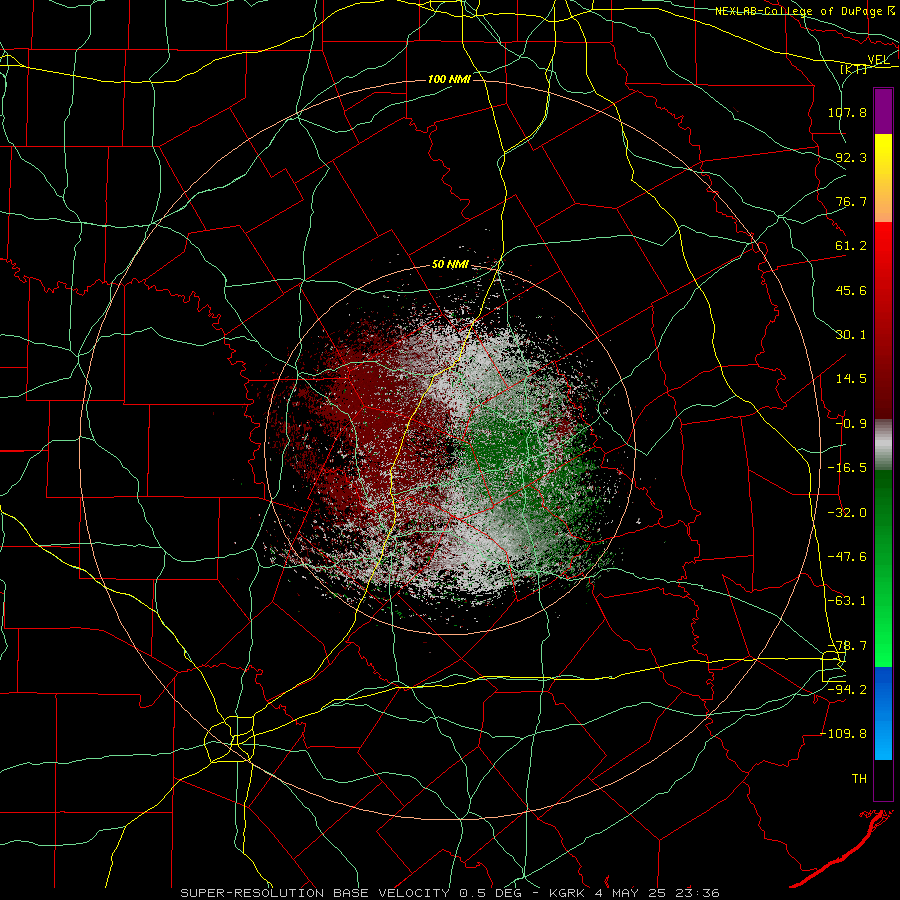Image resolution: width=900 pixels, height=900 pixels.
Task: Click the -94.2 value on the velocity scale
Action: click(847, 689)
